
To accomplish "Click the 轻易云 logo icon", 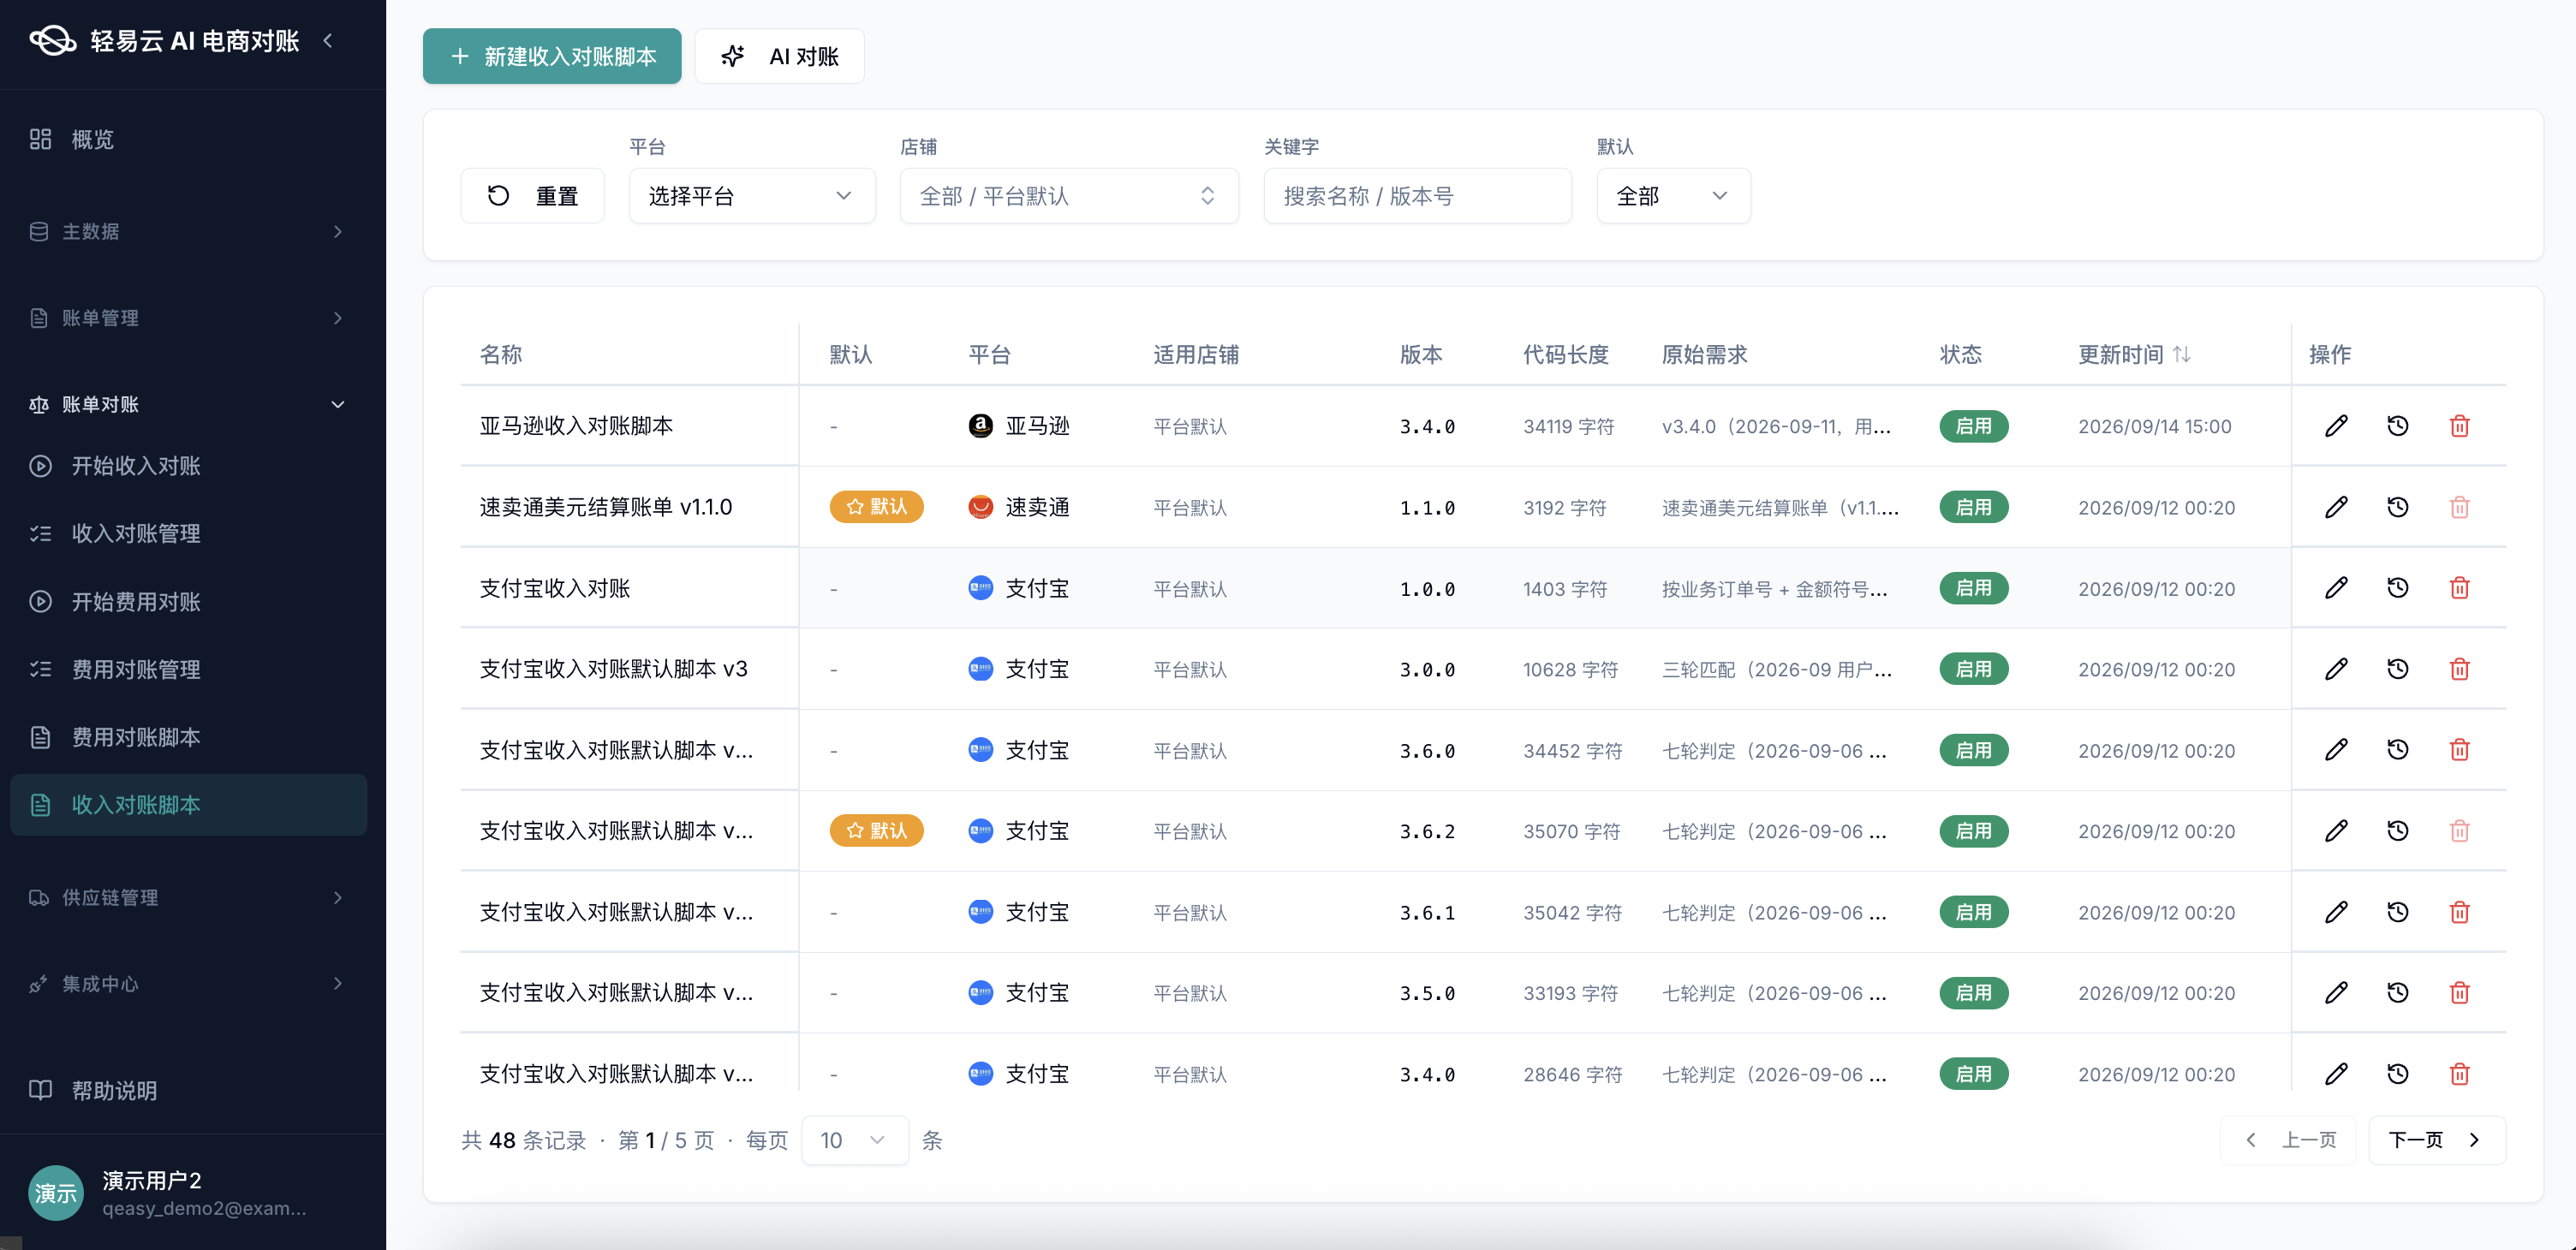I will point(53,41).
